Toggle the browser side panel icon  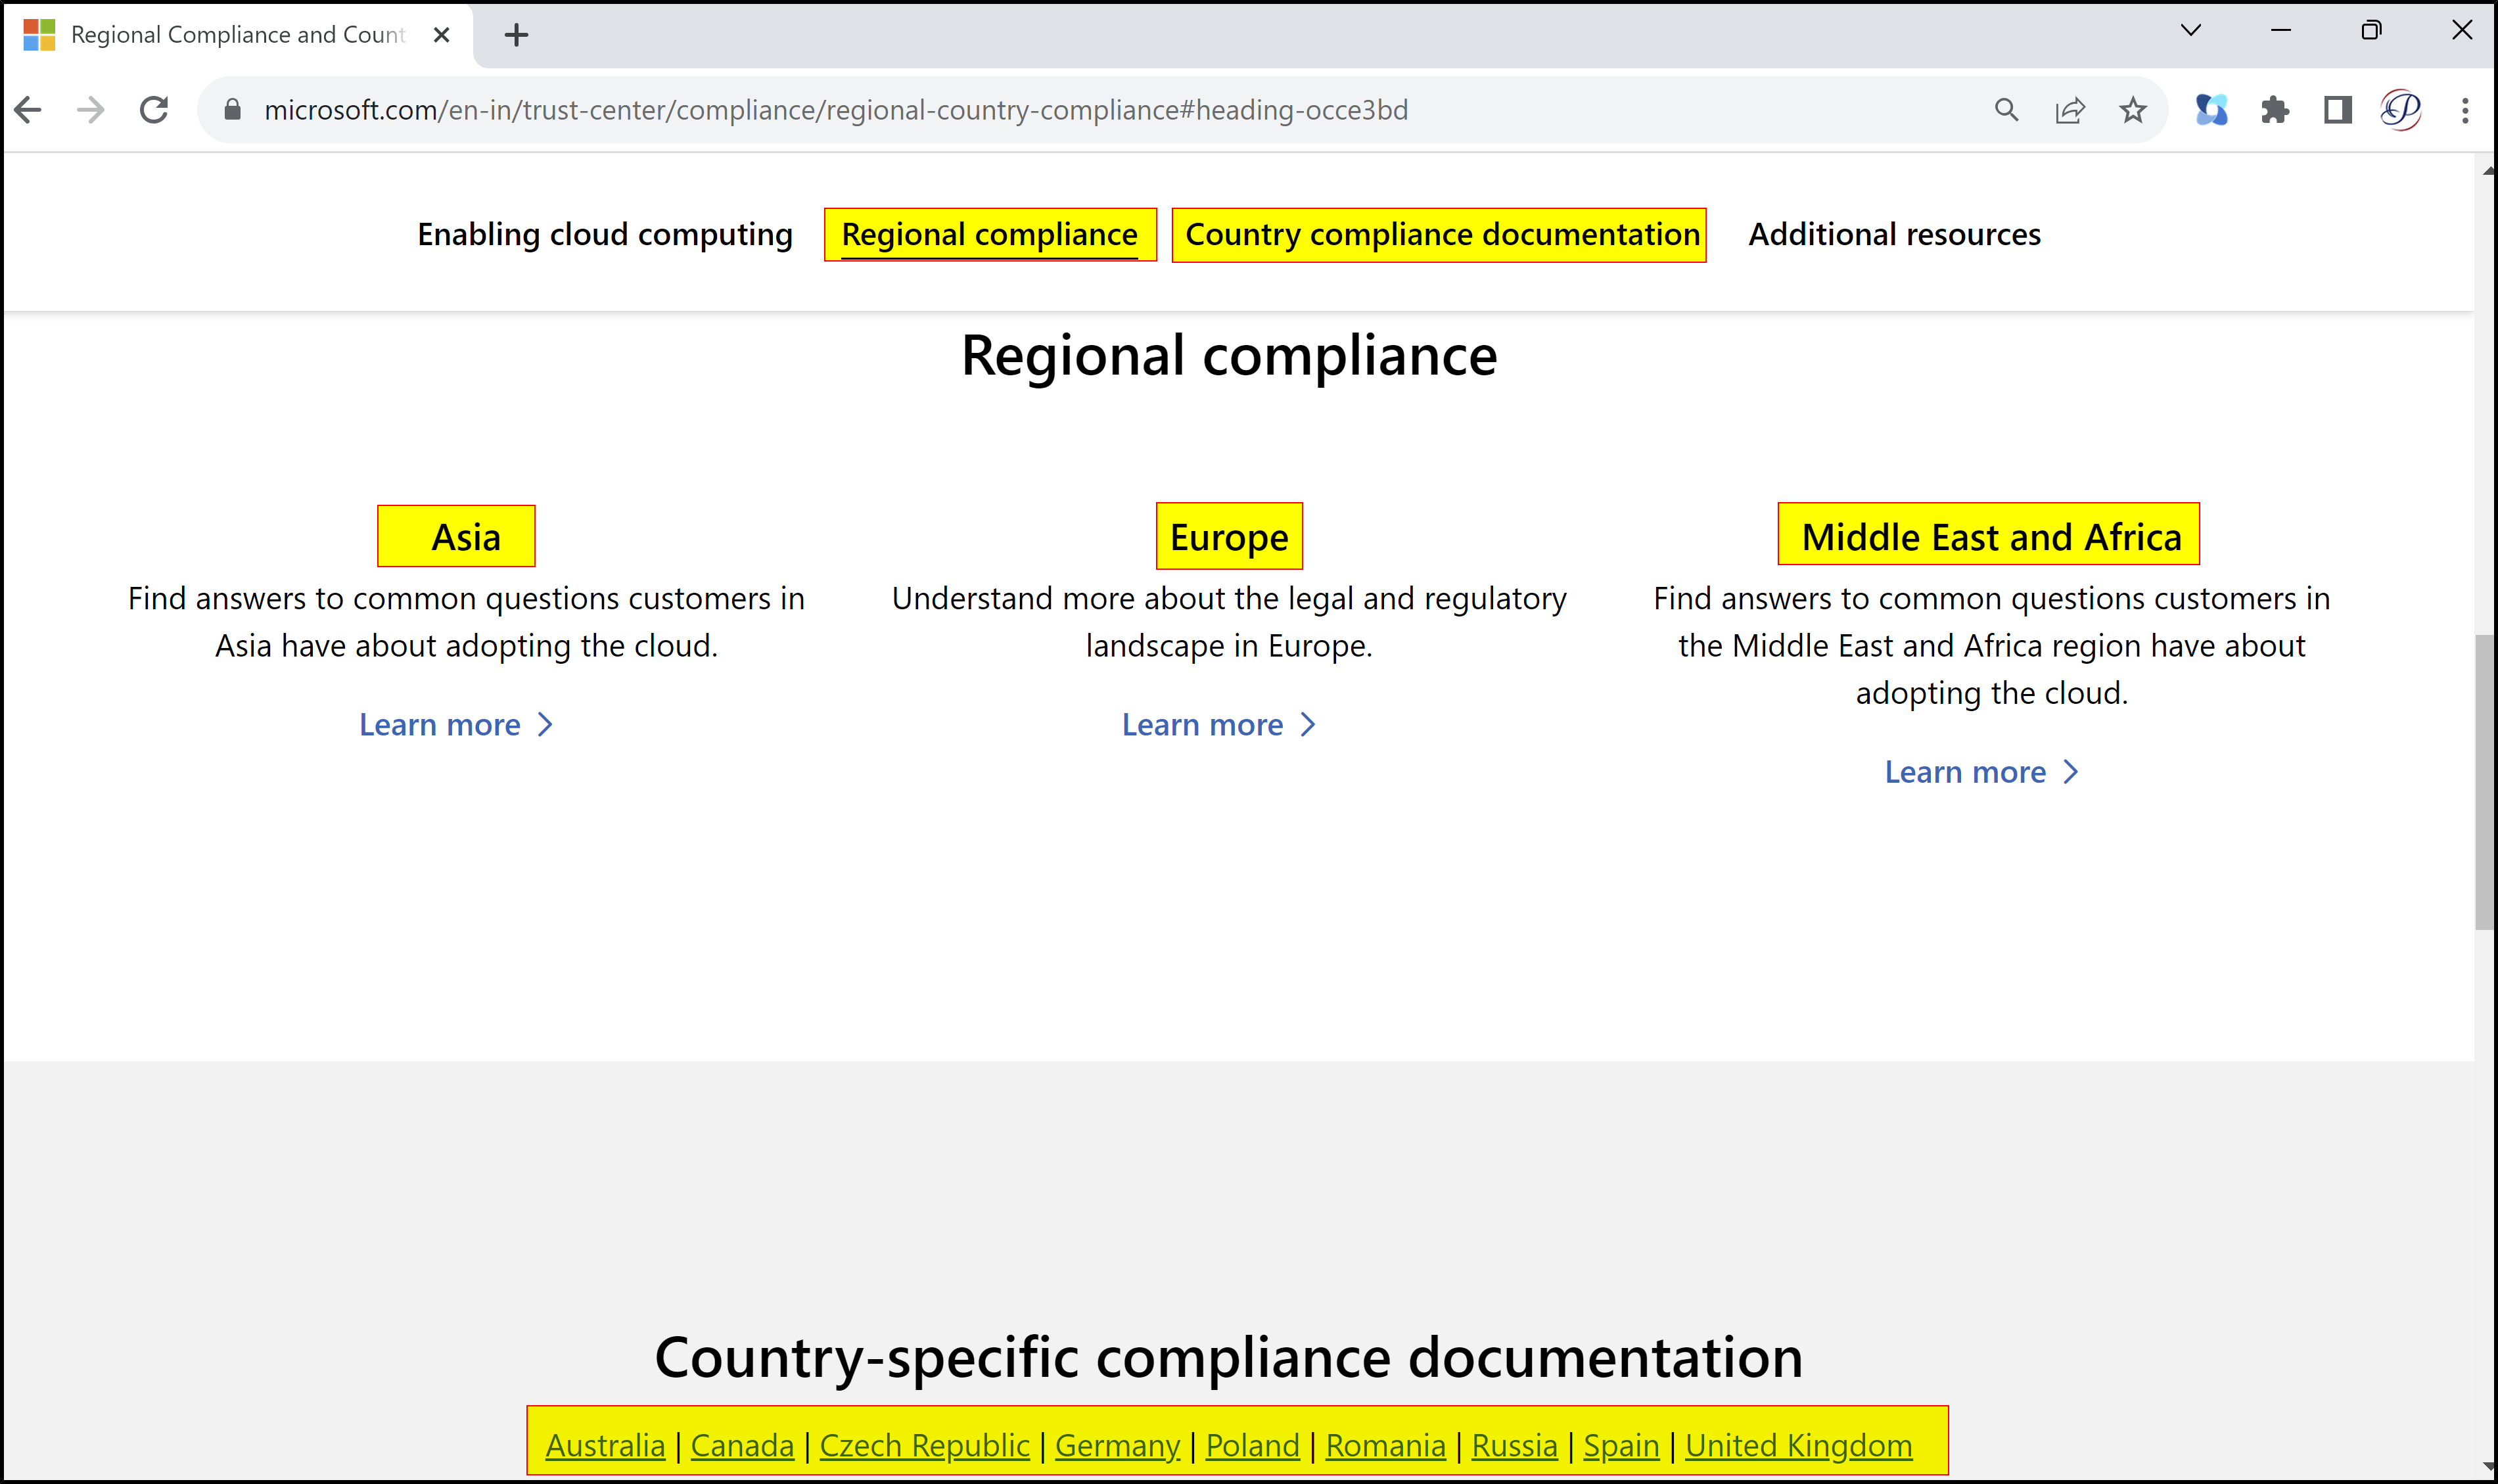(x=2337, y=110)
